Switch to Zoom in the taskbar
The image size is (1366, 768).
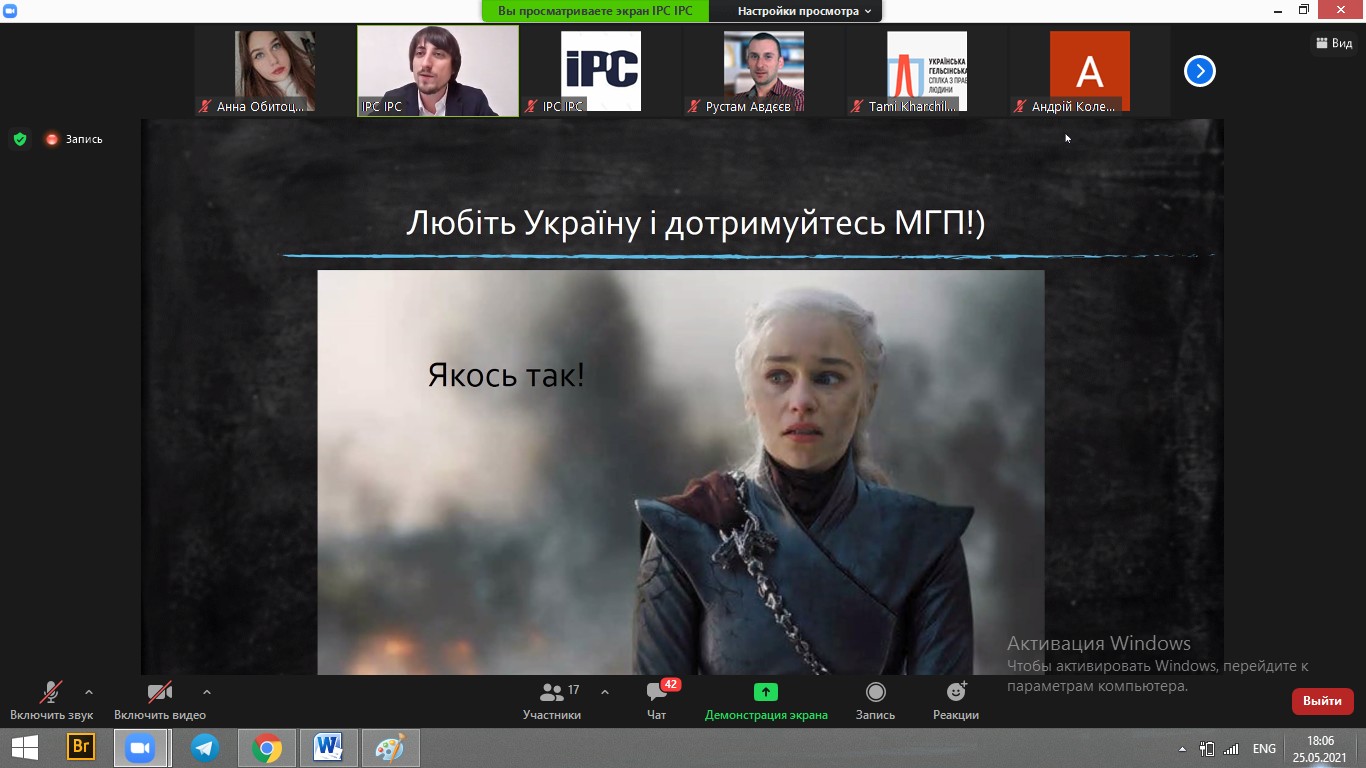click(140, 747)
